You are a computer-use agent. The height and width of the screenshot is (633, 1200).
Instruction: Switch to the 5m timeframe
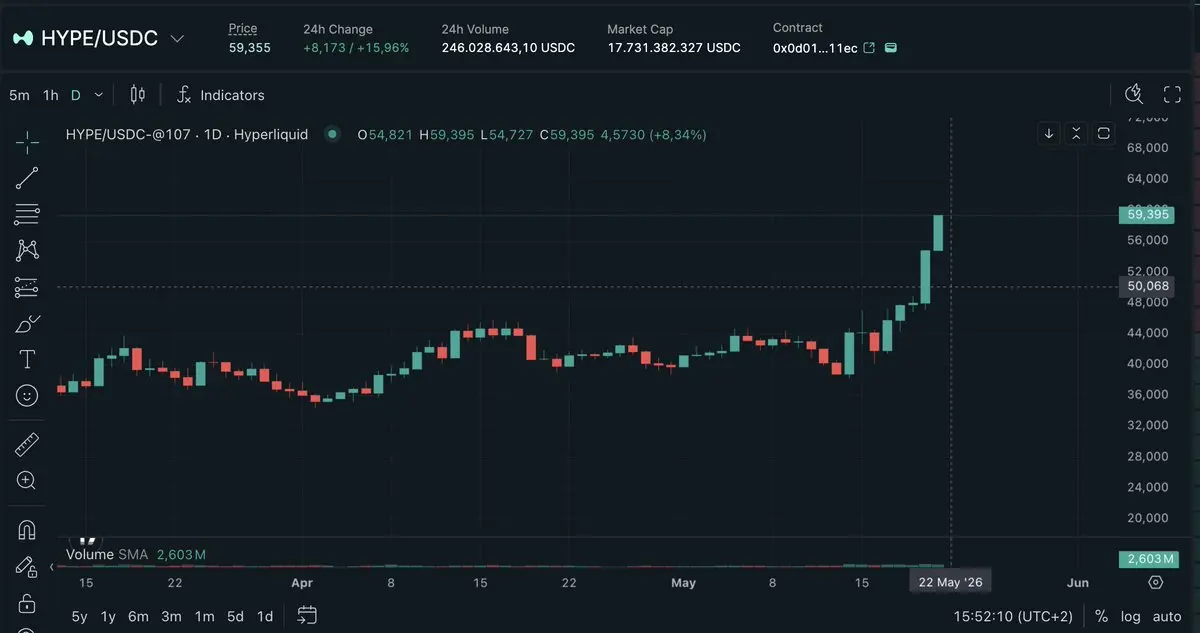pos(19,95)
